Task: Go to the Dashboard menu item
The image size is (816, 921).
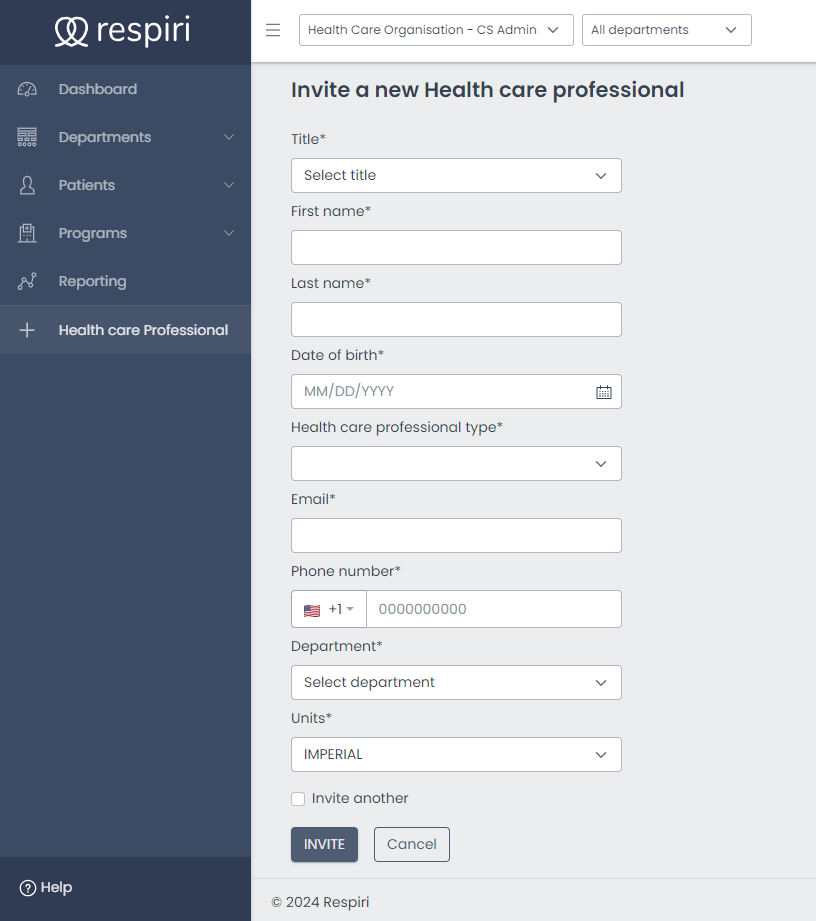Action: [97, 89]
